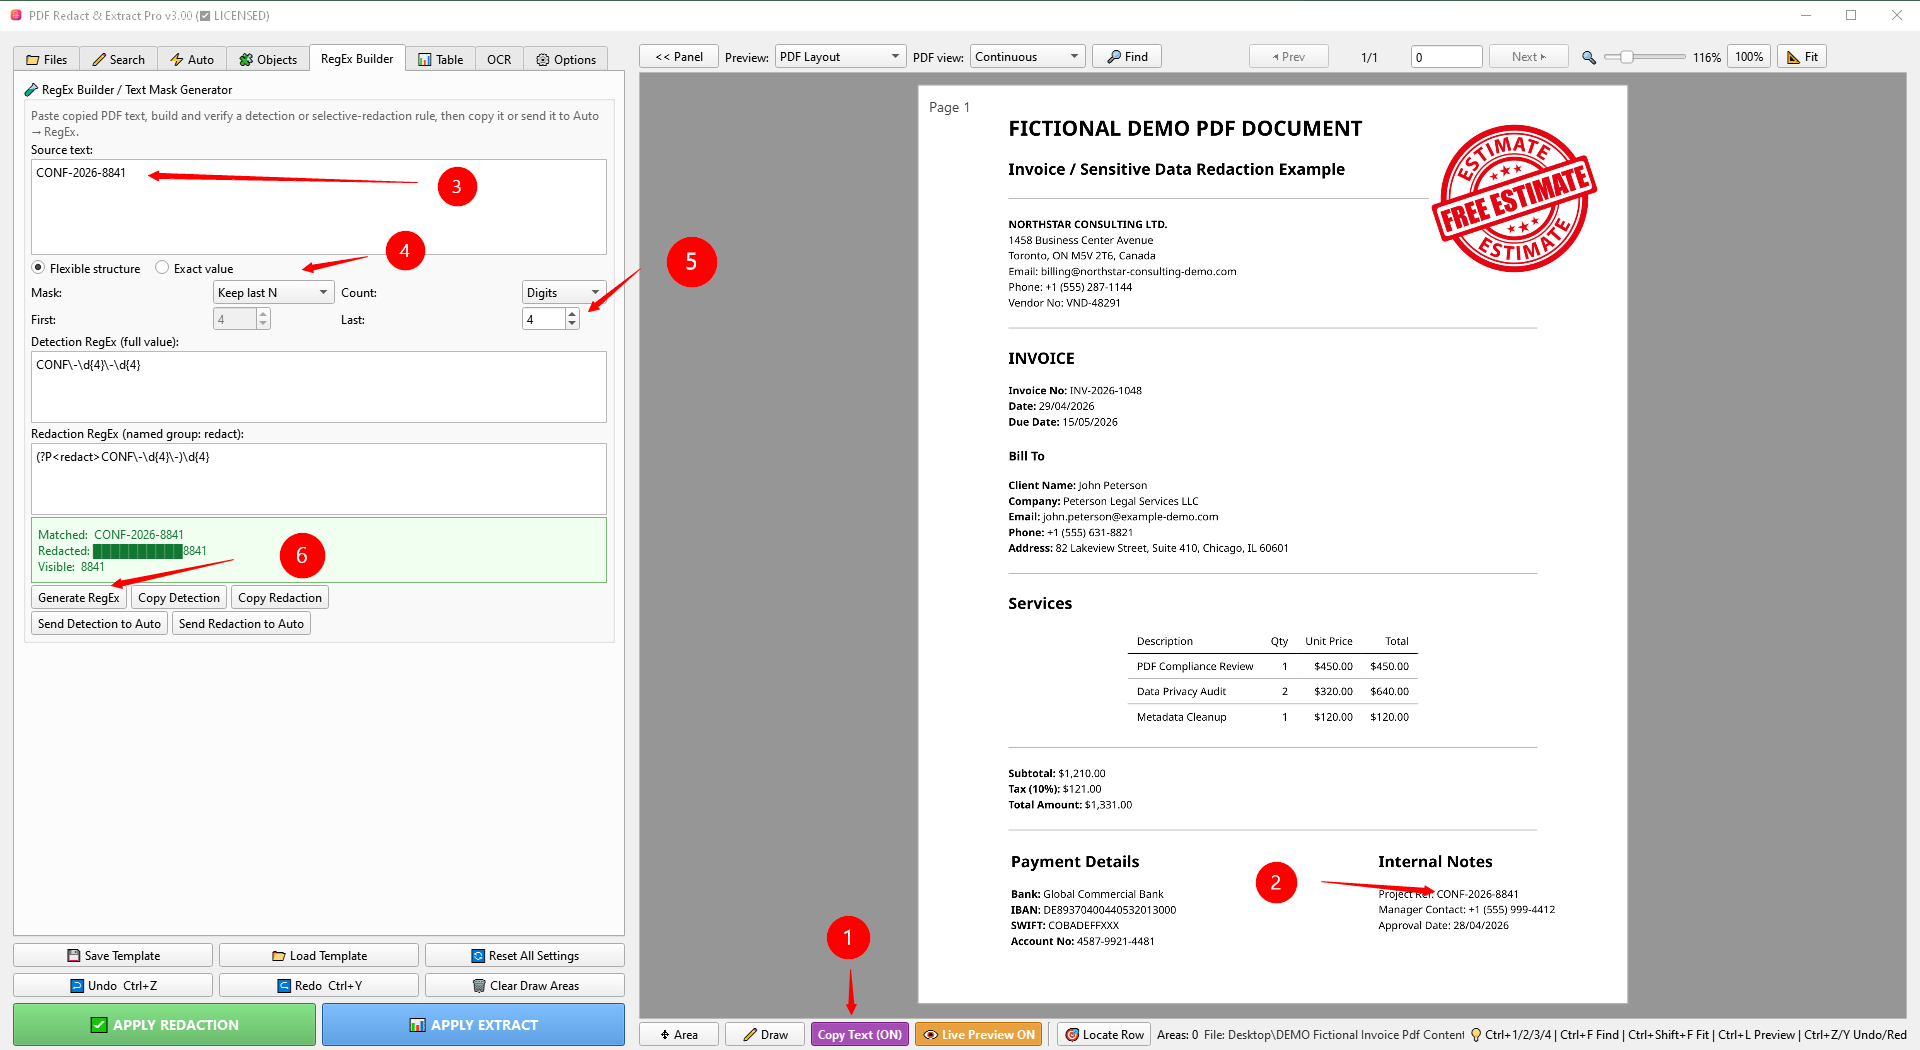The image size is (1920, 1050).
Task: Click the Account No 4587-9921-4481 line
Action: tap(1082, 941)
